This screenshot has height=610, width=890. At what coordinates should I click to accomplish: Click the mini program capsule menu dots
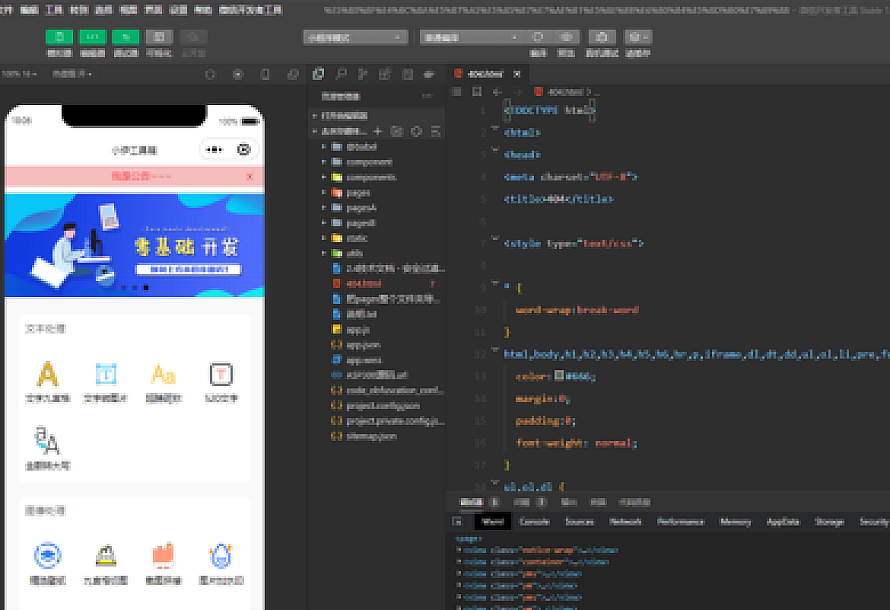point(213,150)
